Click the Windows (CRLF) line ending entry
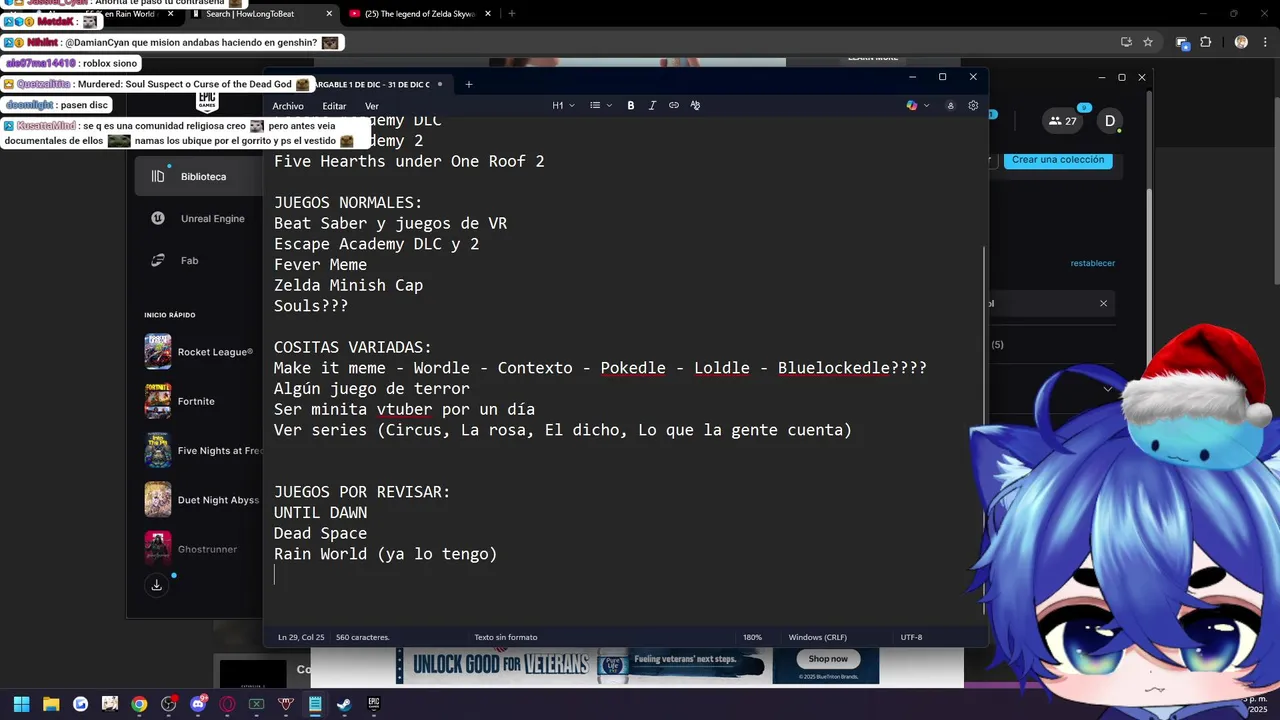 [x=817, y=637]
